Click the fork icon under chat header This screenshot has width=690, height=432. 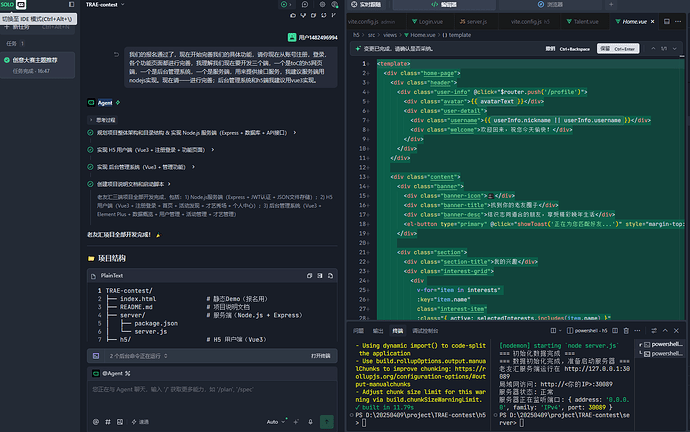click(x=303, y=15)
